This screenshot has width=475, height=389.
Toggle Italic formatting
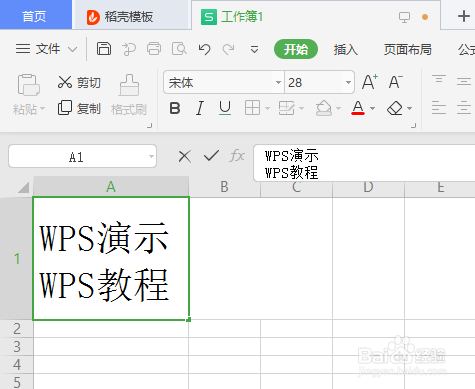tap(200, 108)
